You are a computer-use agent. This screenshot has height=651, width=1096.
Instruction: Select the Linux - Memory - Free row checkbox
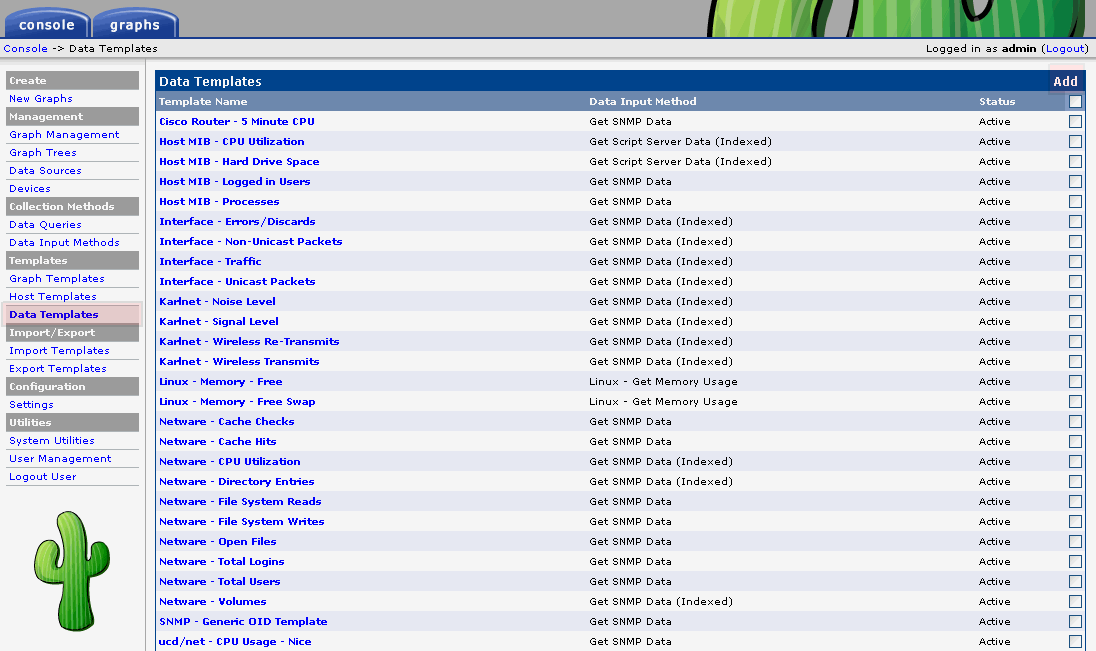point(1075,382)
